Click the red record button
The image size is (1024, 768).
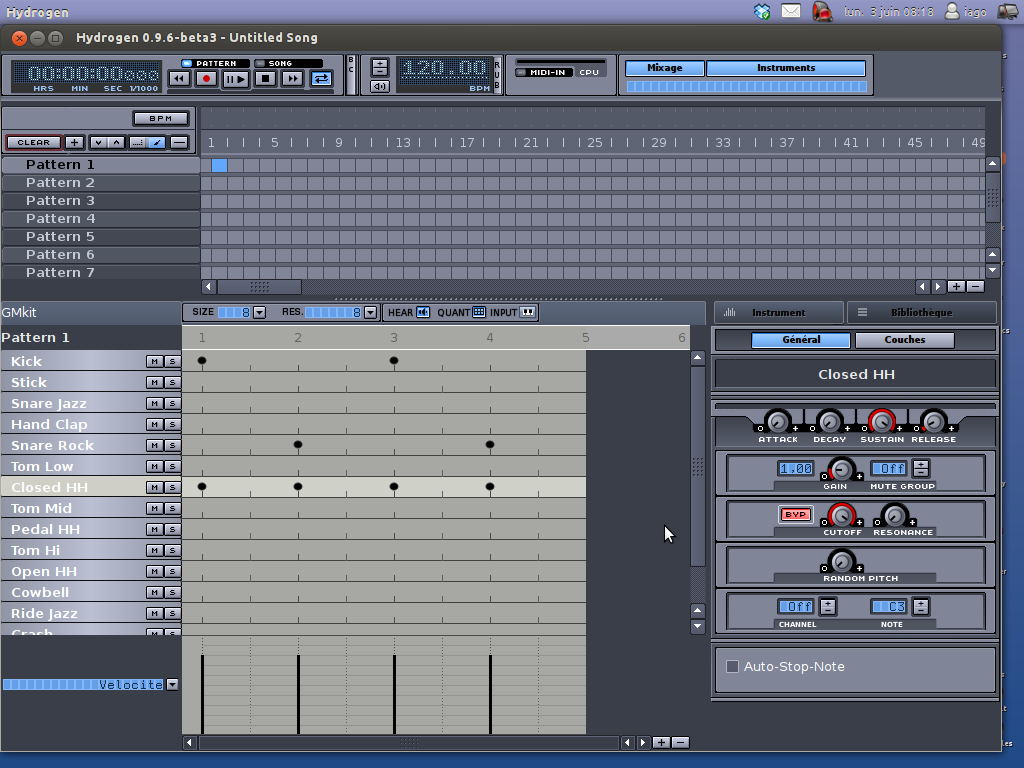(207, 79)
